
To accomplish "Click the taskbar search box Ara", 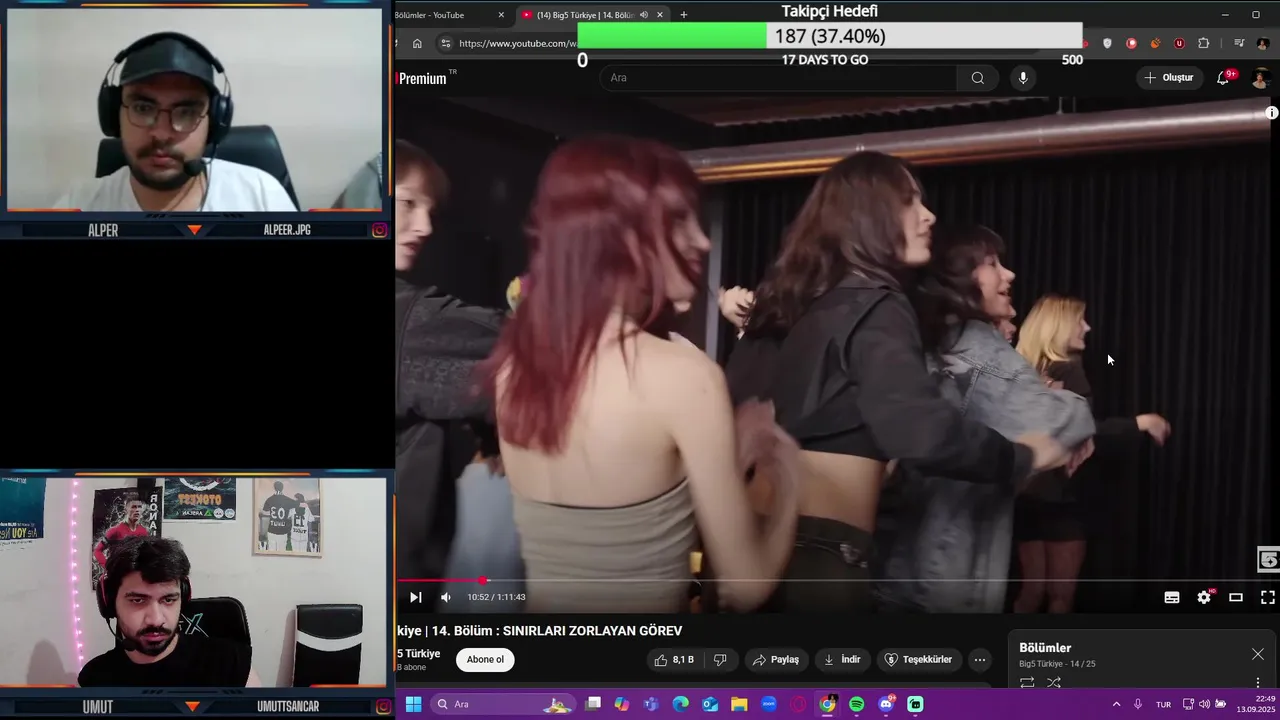I will [x=505, y=704].
